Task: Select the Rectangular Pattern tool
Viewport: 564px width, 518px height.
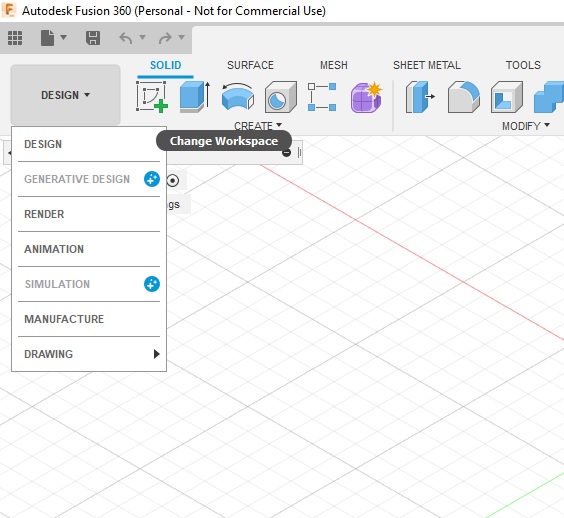Action: [322, 97]
